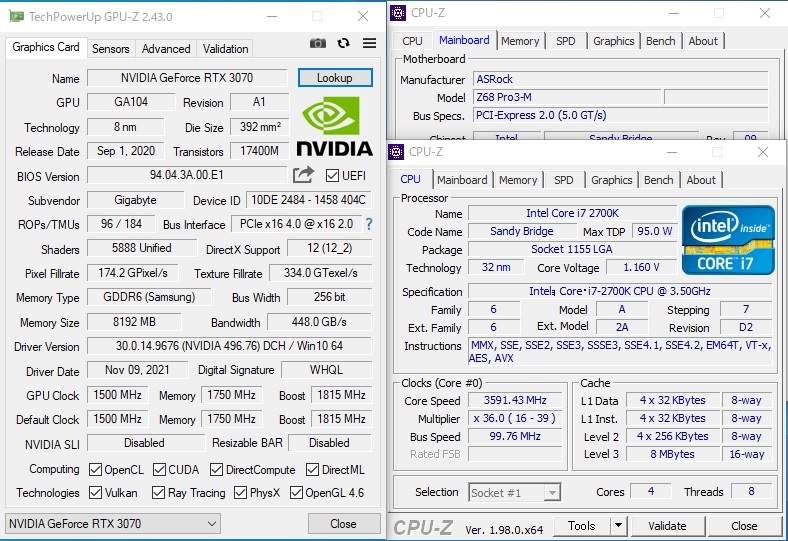This screenshot has height=541, width=788.
Task: Click the Bus Specs value PCI-Express 2.0
Action: click(620, 116)
